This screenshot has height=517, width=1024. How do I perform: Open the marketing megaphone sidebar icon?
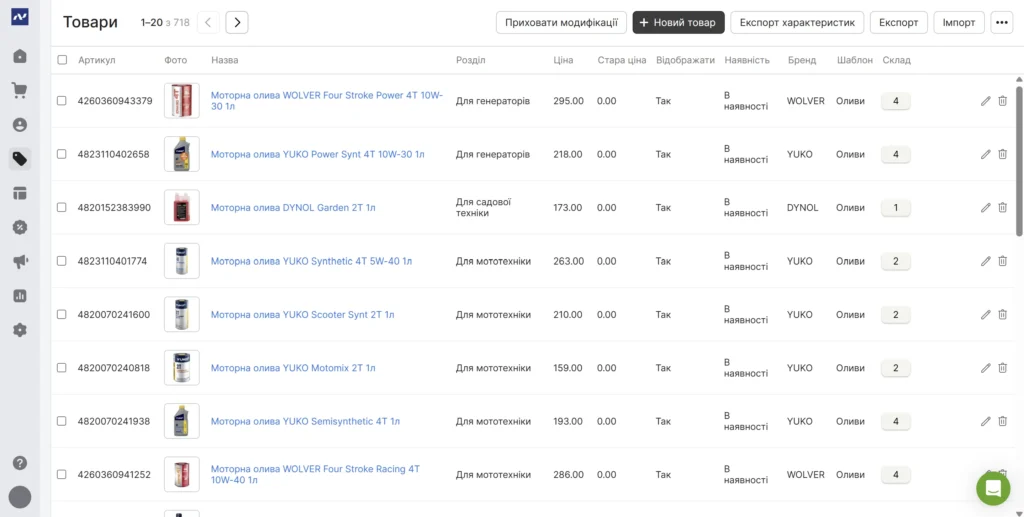click(20, 261)
